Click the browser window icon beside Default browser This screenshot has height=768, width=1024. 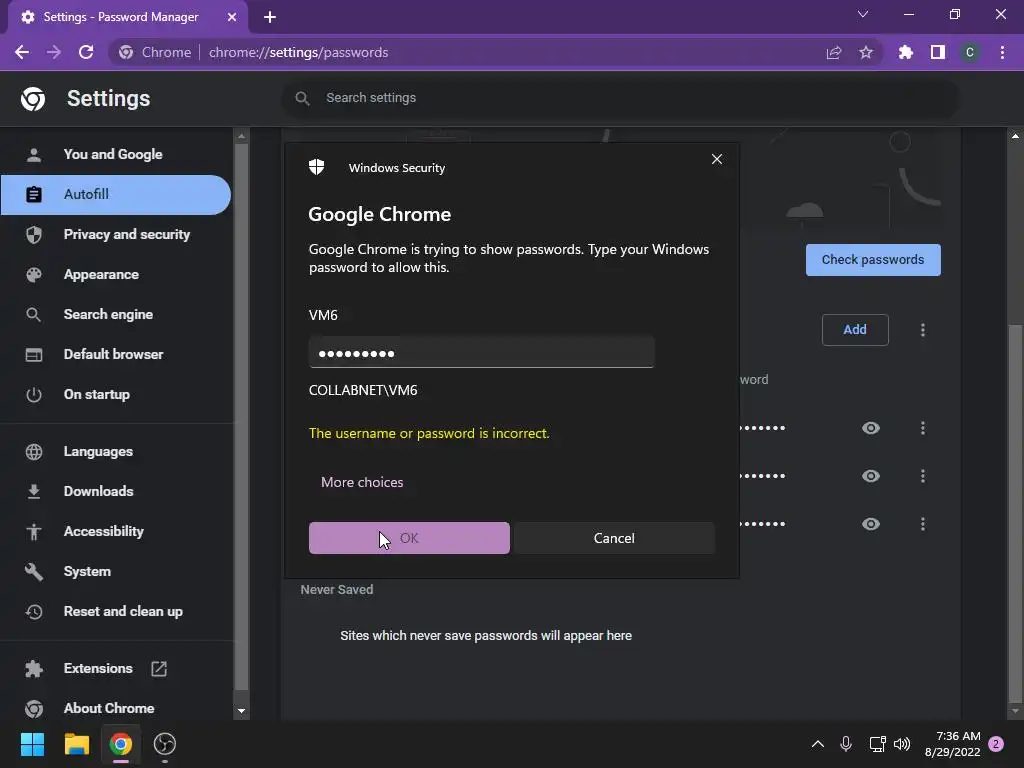(34, 354)
